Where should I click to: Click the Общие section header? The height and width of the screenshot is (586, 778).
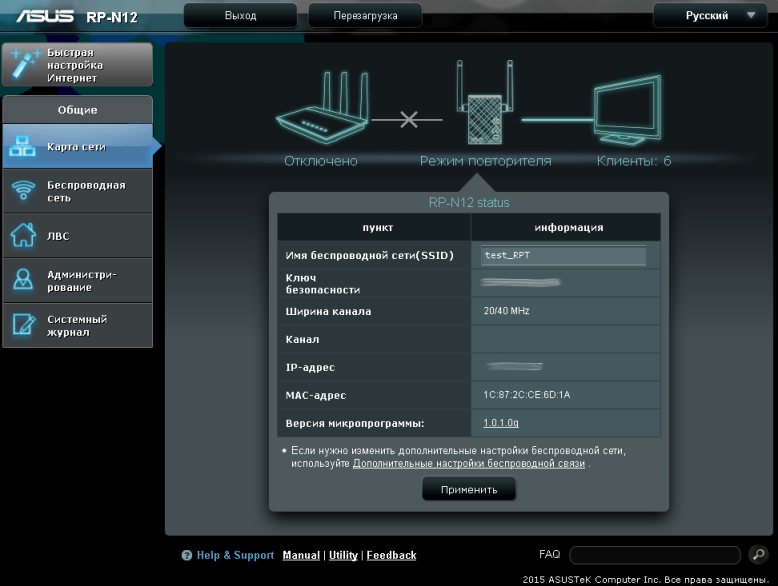click(77, 110)
